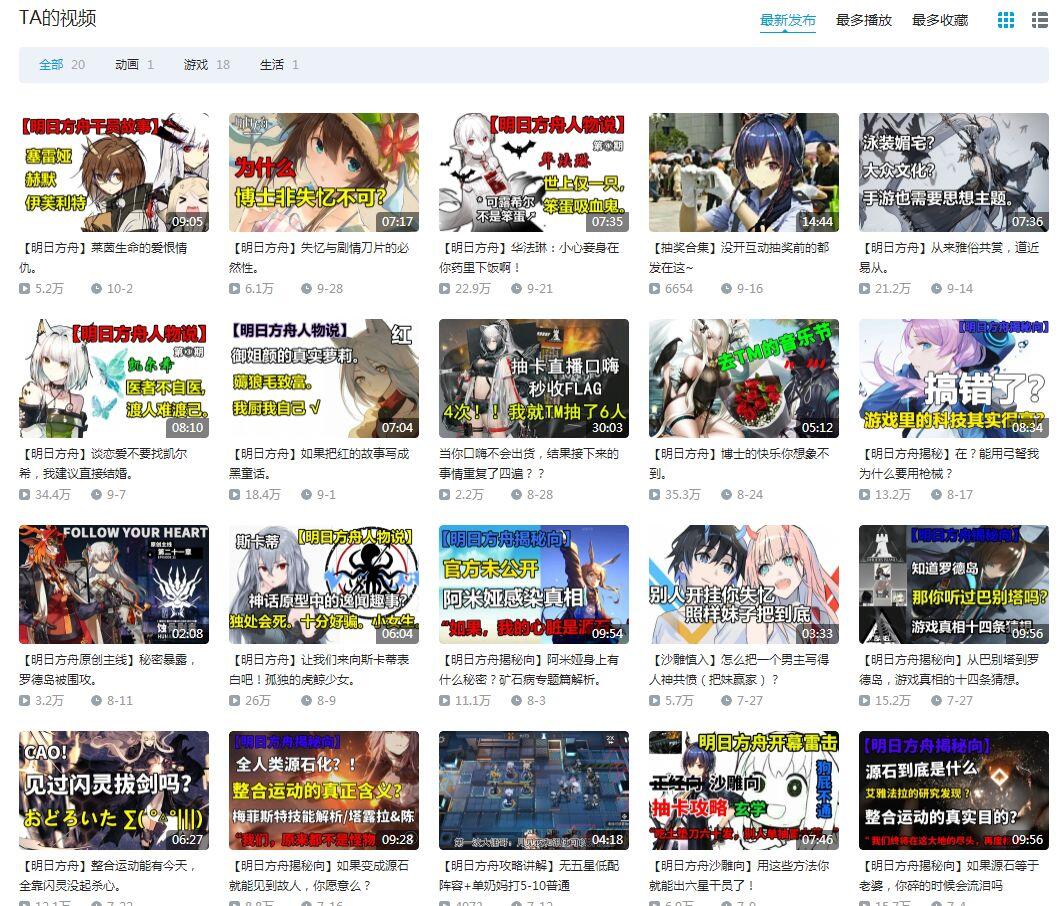Open thumbnail for 华法琳 vampire video

pyautogui.click(x=534, y=173)
